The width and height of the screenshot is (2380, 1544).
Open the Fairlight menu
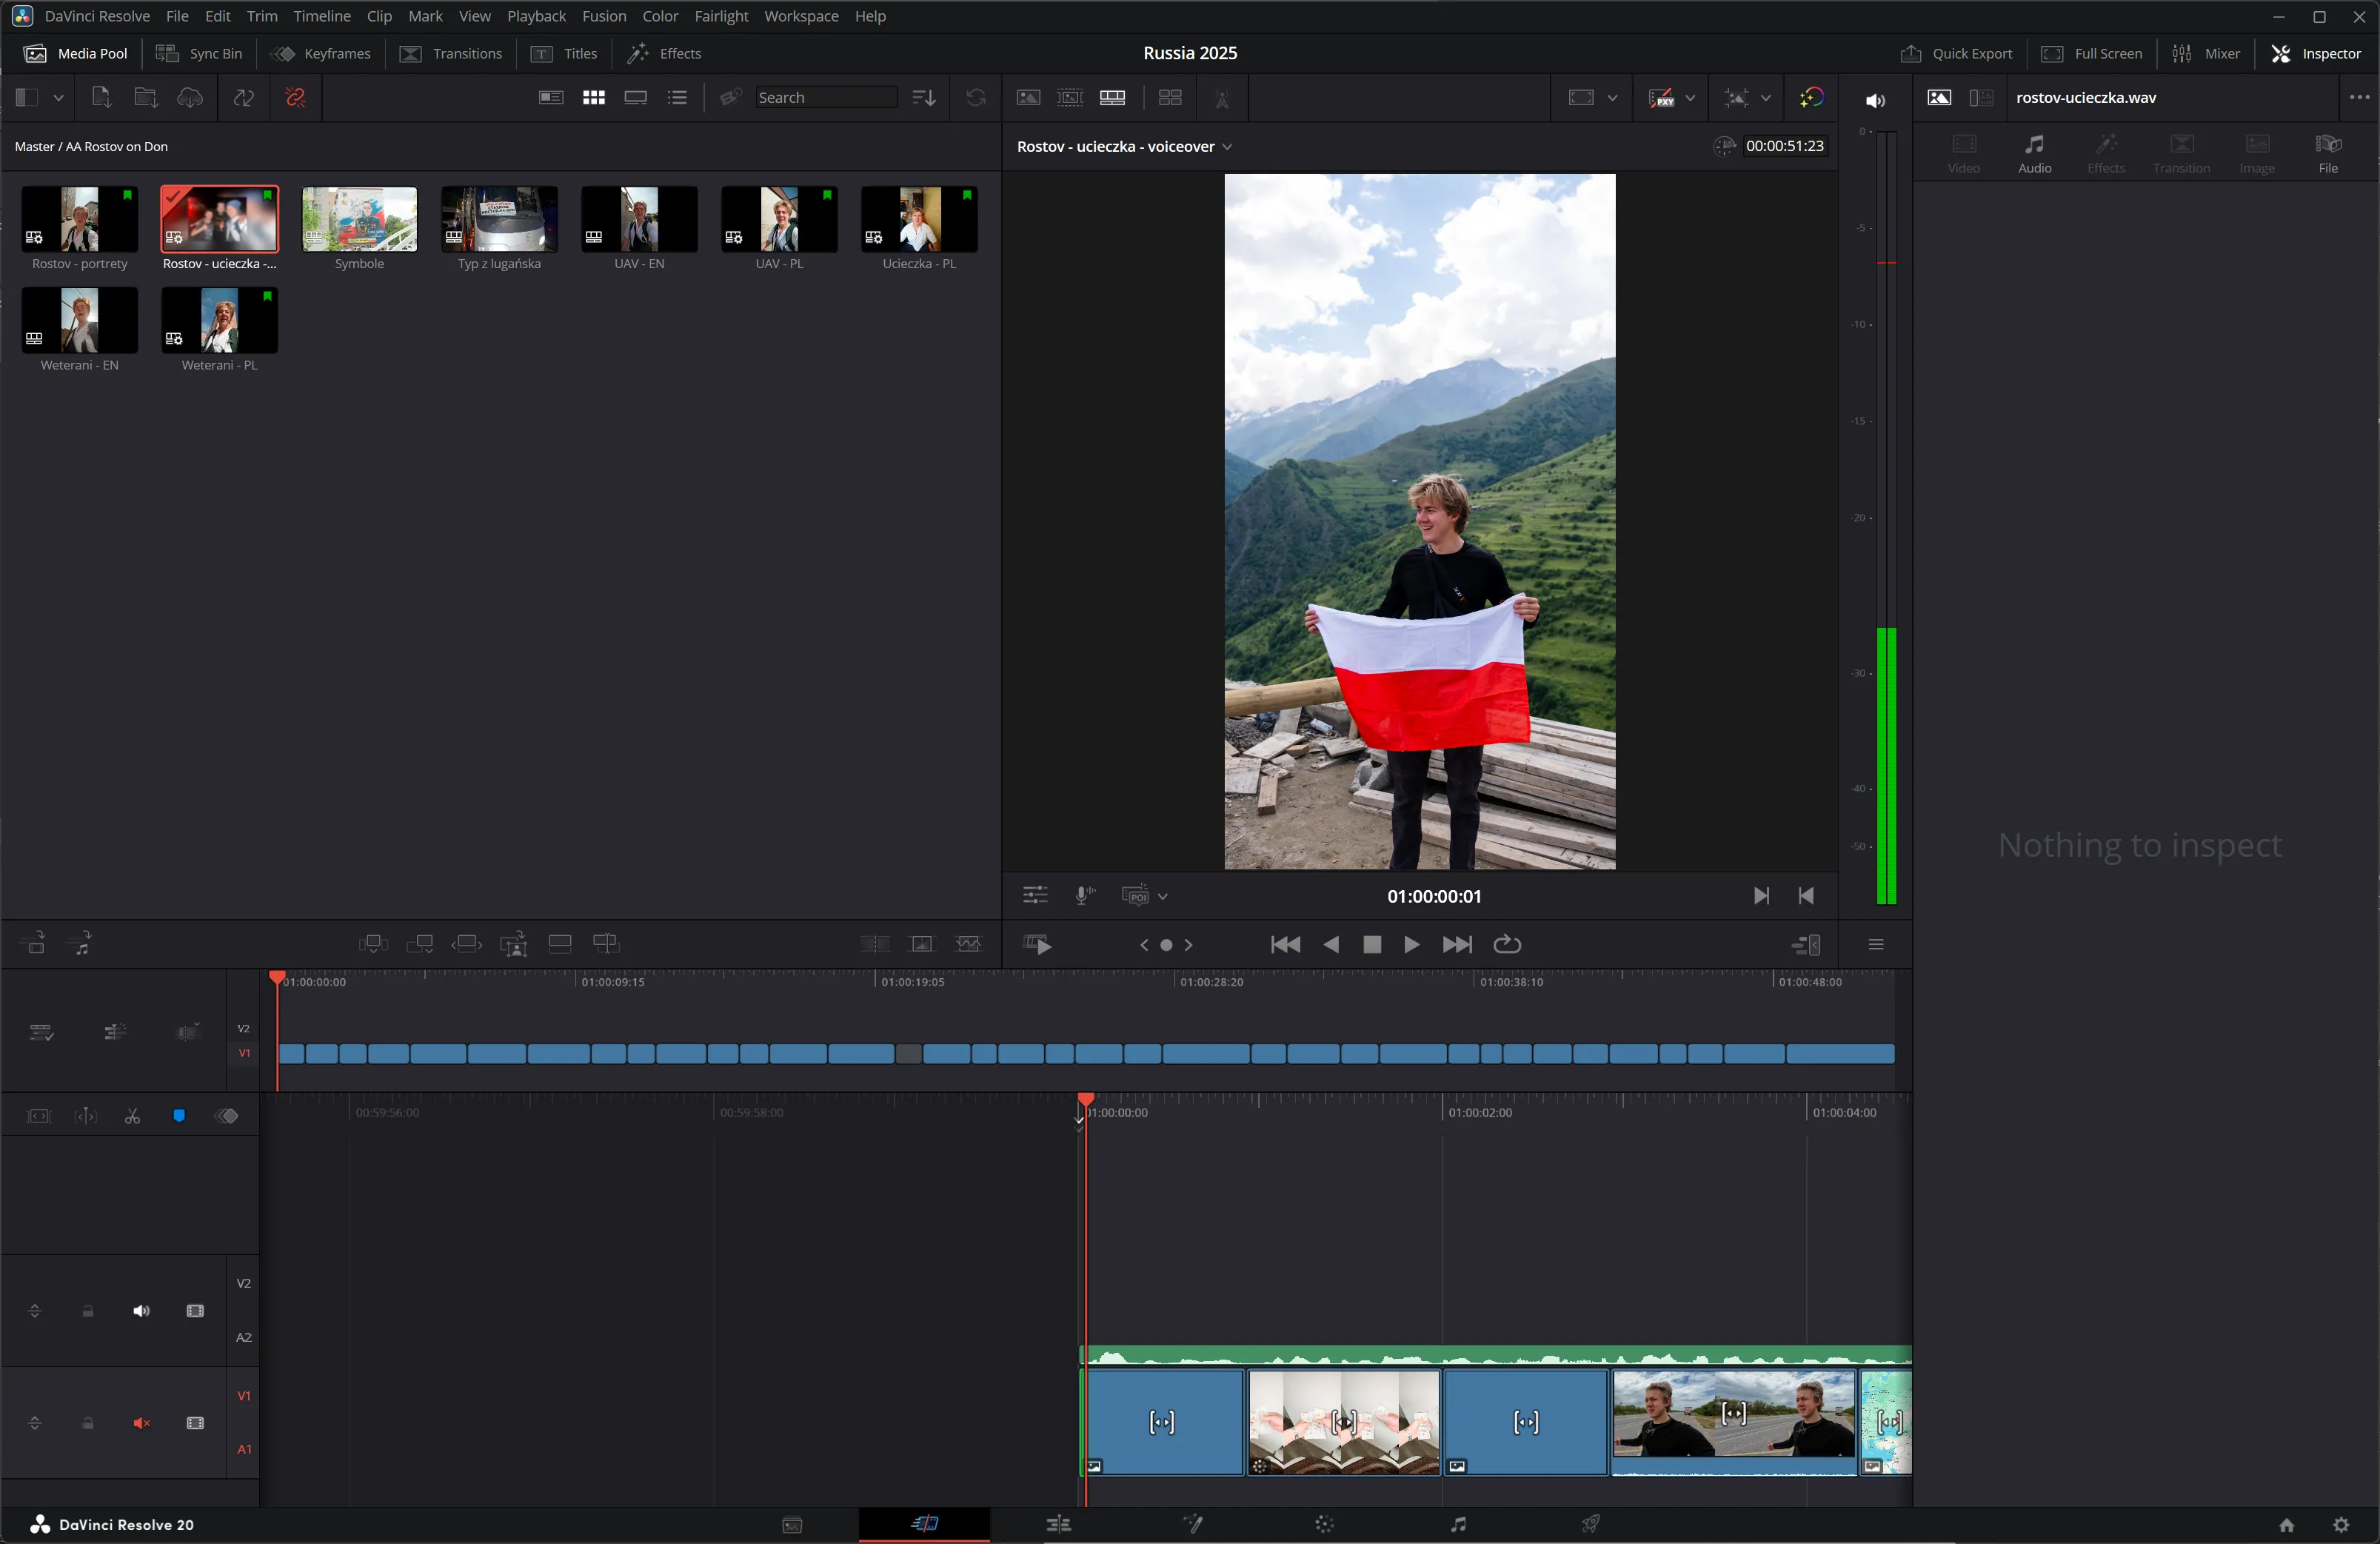point(721,16)
